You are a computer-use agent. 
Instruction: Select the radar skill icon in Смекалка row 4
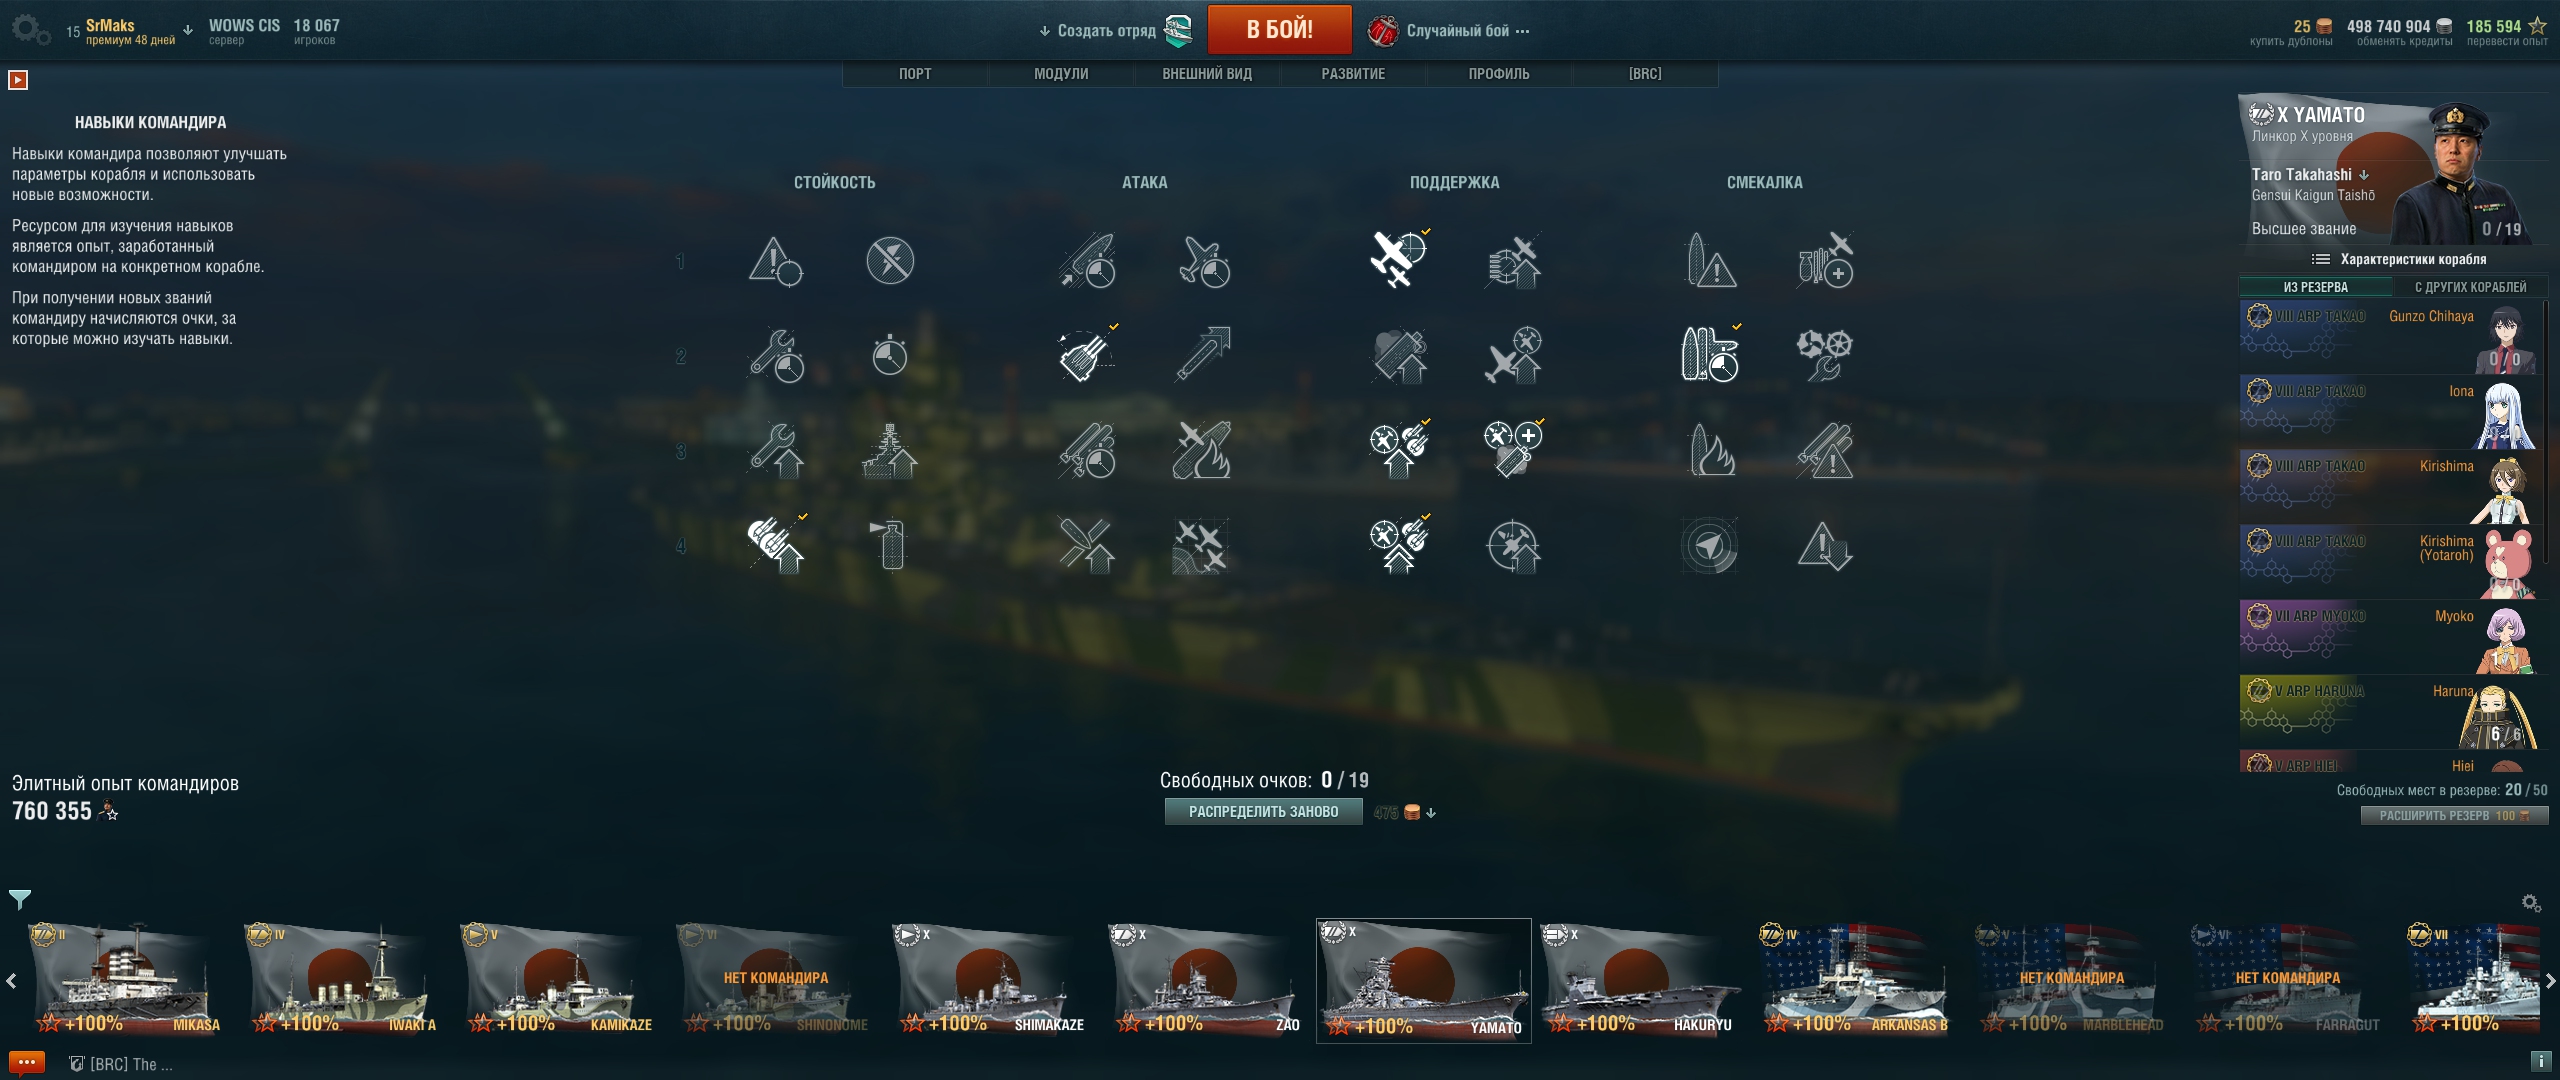pos(1710,545)
